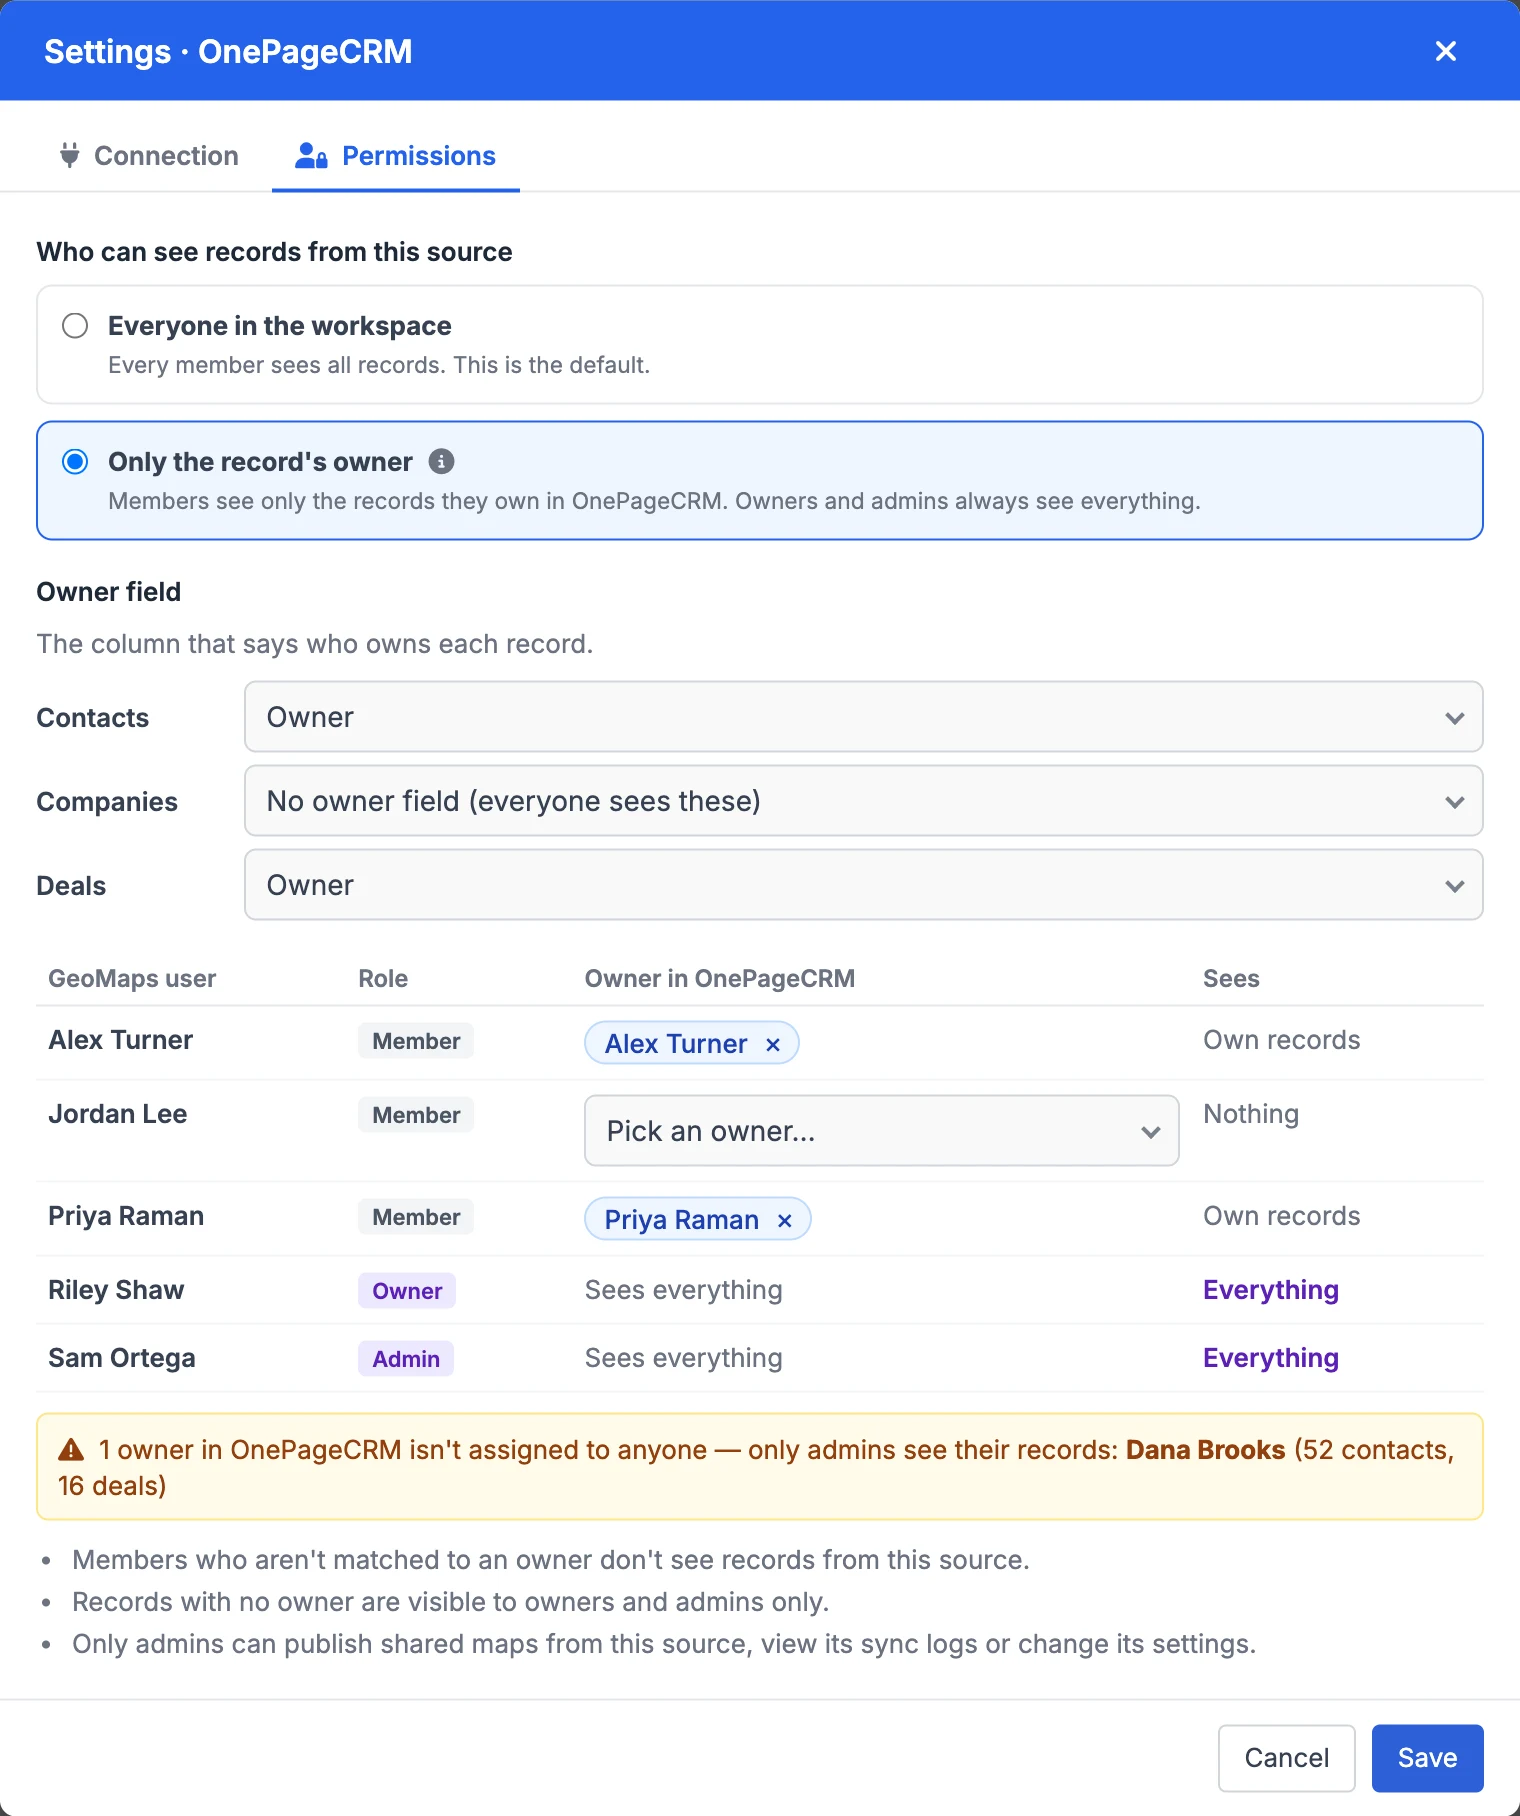The image size is (1520, 1816).
Task: Click the Nothing value in Jordan Lee's row
Action: coord(1251,1114)
